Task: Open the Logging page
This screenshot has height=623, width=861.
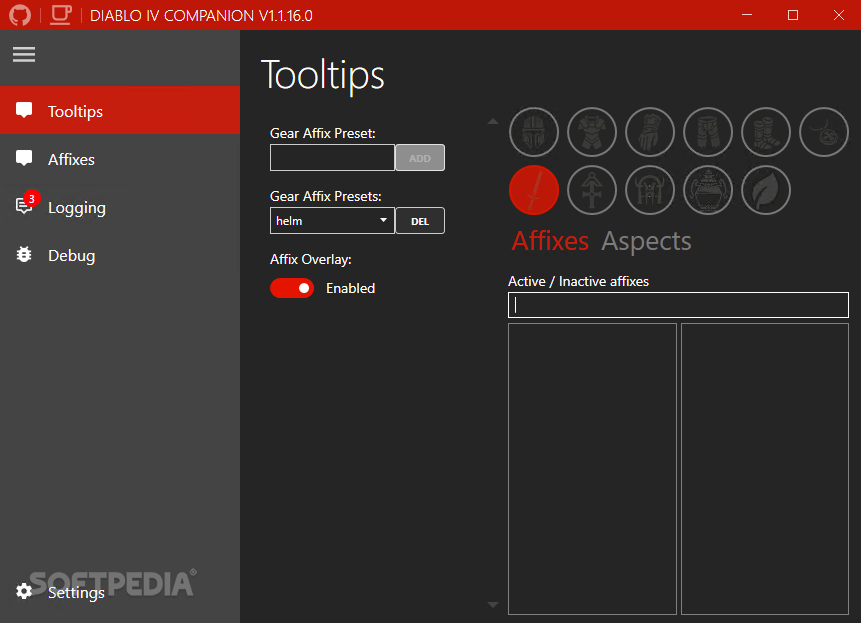Action: click(120, 207)
